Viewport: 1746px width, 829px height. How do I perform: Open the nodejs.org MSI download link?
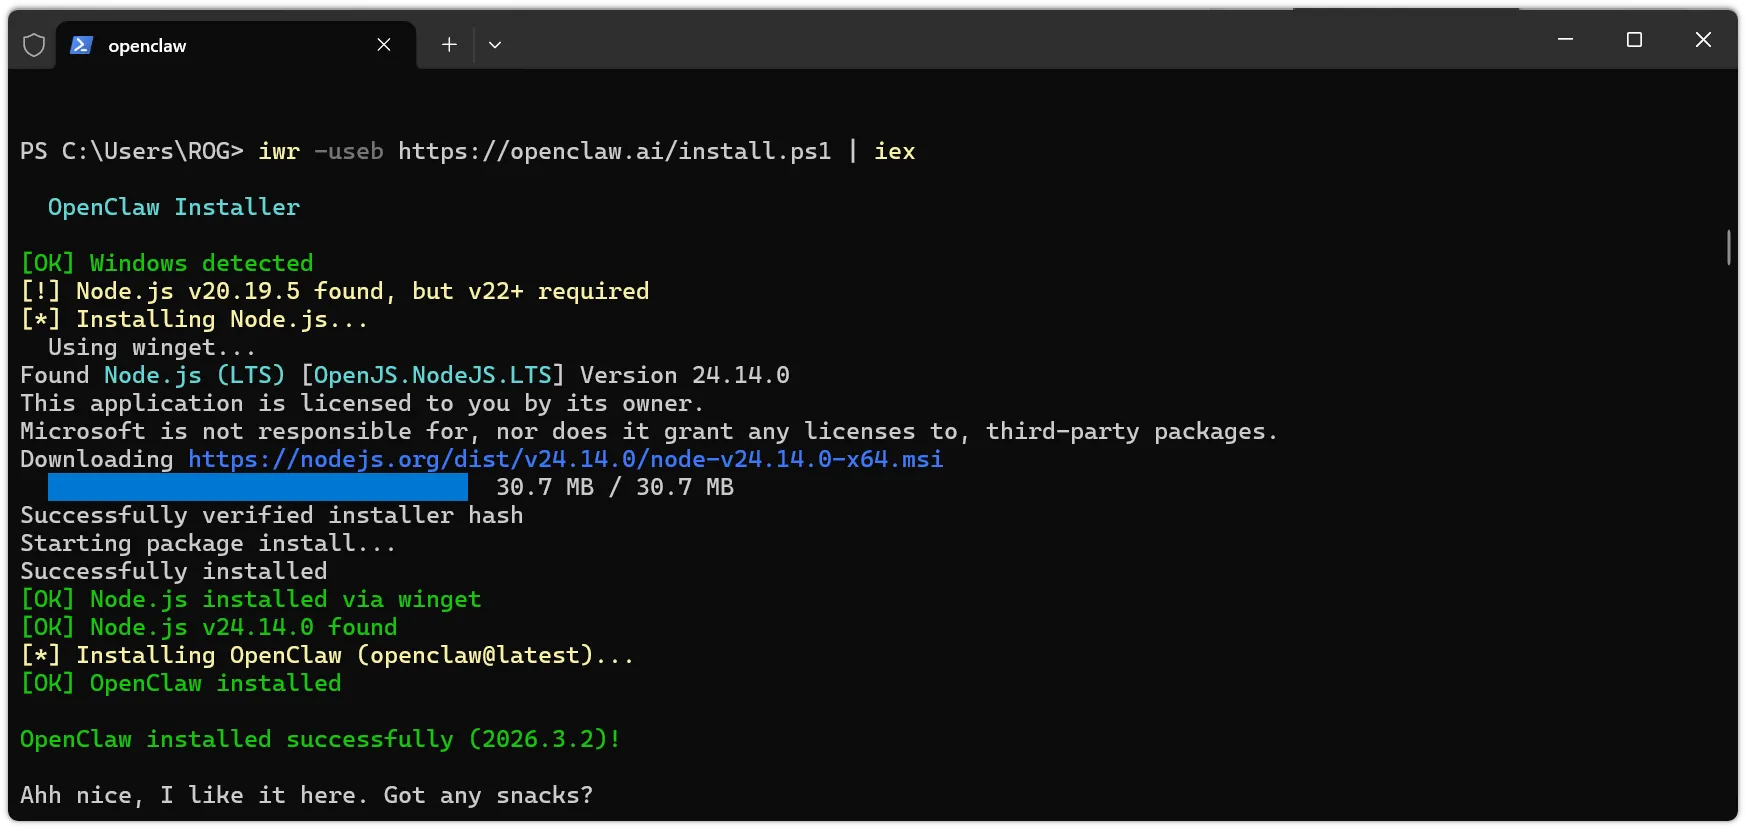(x=565, y=459)
